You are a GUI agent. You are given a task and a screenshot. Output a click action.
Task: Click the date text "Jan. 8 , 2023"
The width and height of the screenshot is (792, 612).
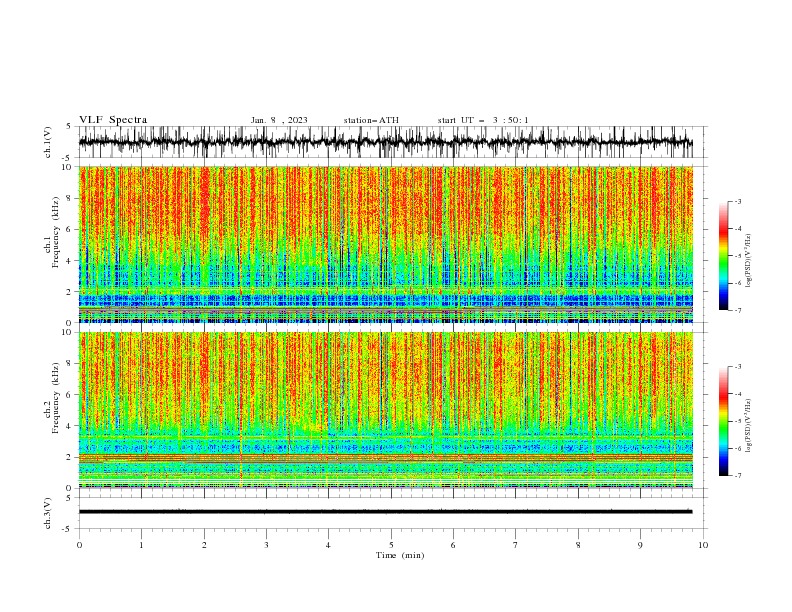pyautogui.click(x=279, y=120)
